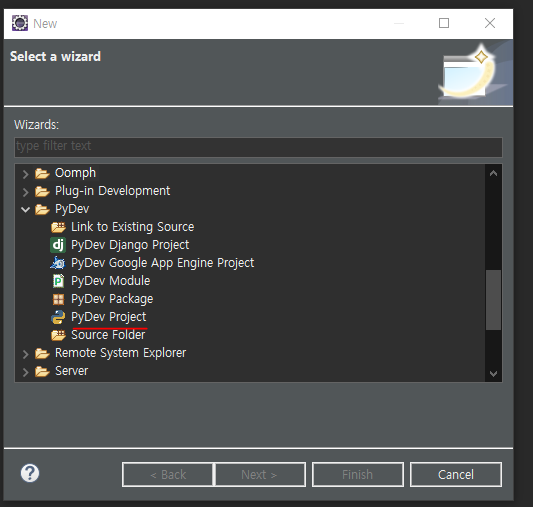Open help with the question mark icon

coord(30,473)
